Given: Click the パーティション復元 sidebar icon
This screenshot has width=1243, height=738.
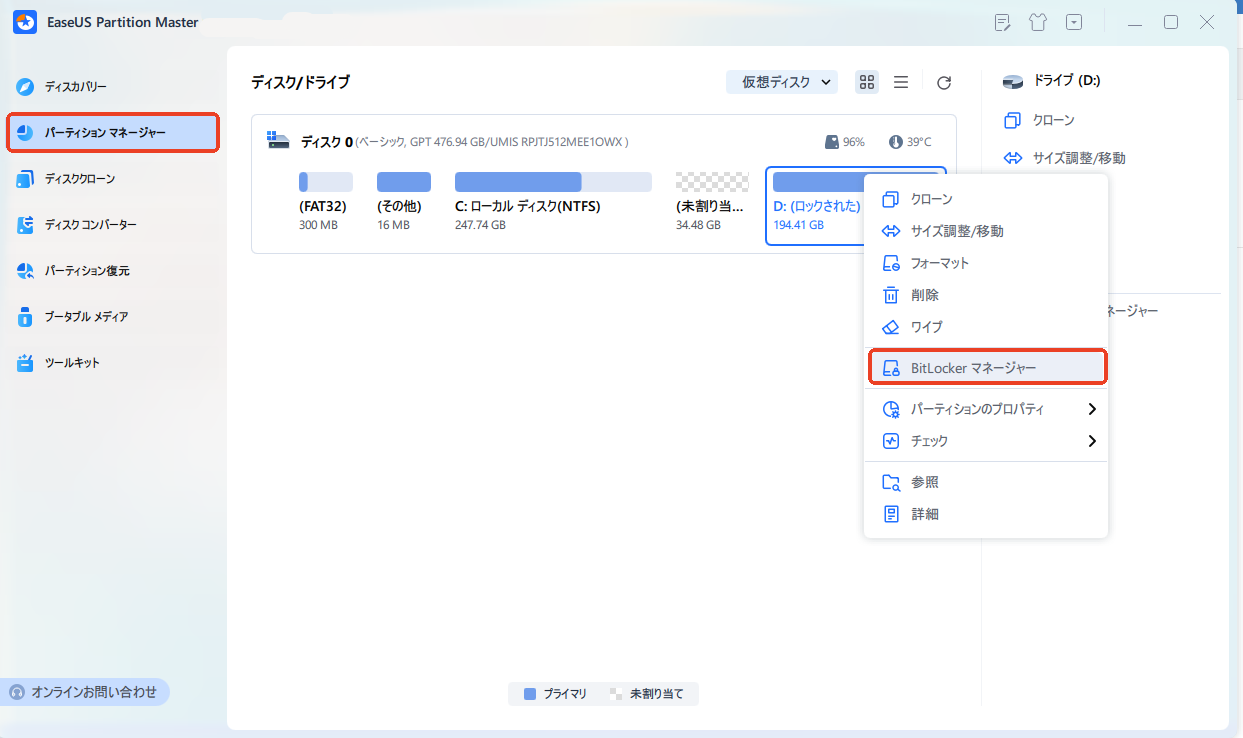Looking at the screenshot, I should [x=26, y=271].
